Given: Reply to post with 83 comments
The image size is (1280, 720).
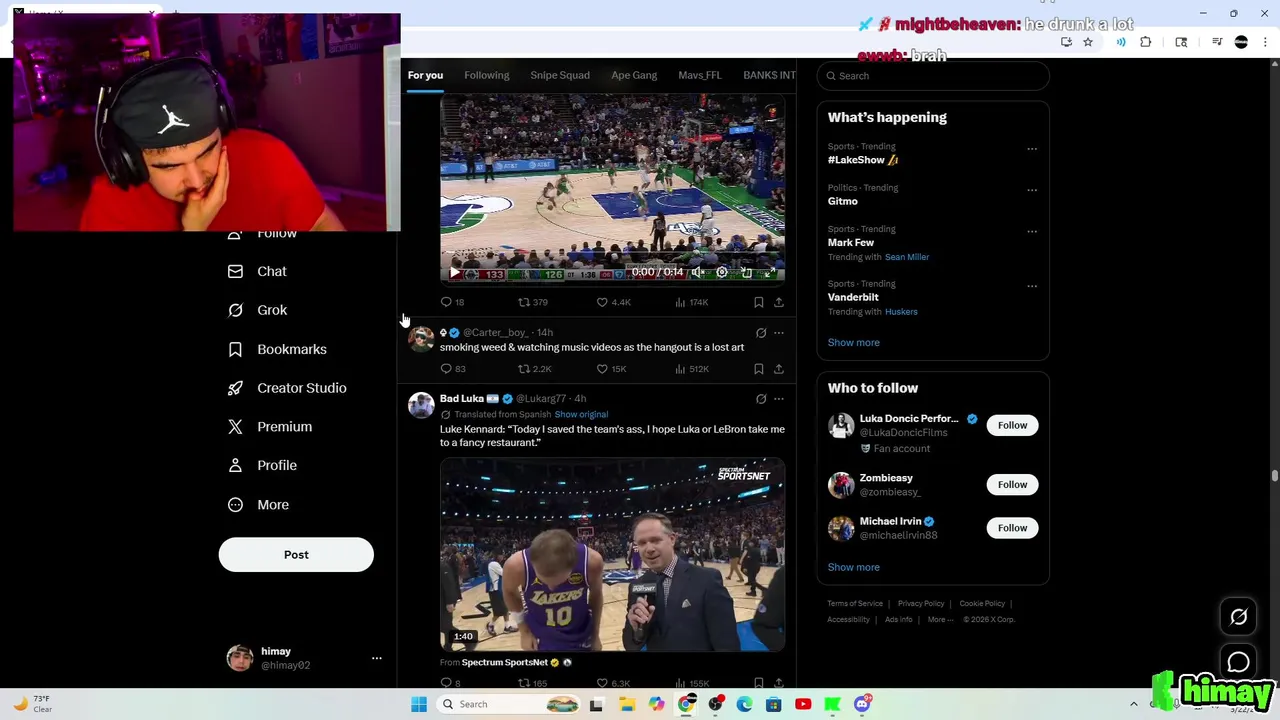Looking at the screenshot, I should [x=453, y=369].
